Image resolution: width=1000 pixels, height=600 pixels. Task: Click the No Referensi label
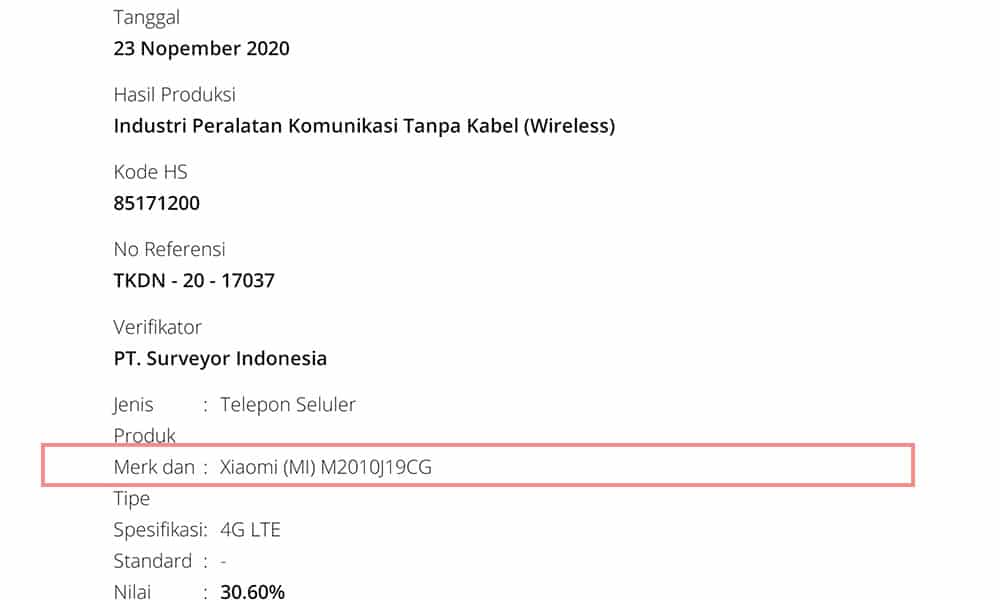(x=170, y=249)
